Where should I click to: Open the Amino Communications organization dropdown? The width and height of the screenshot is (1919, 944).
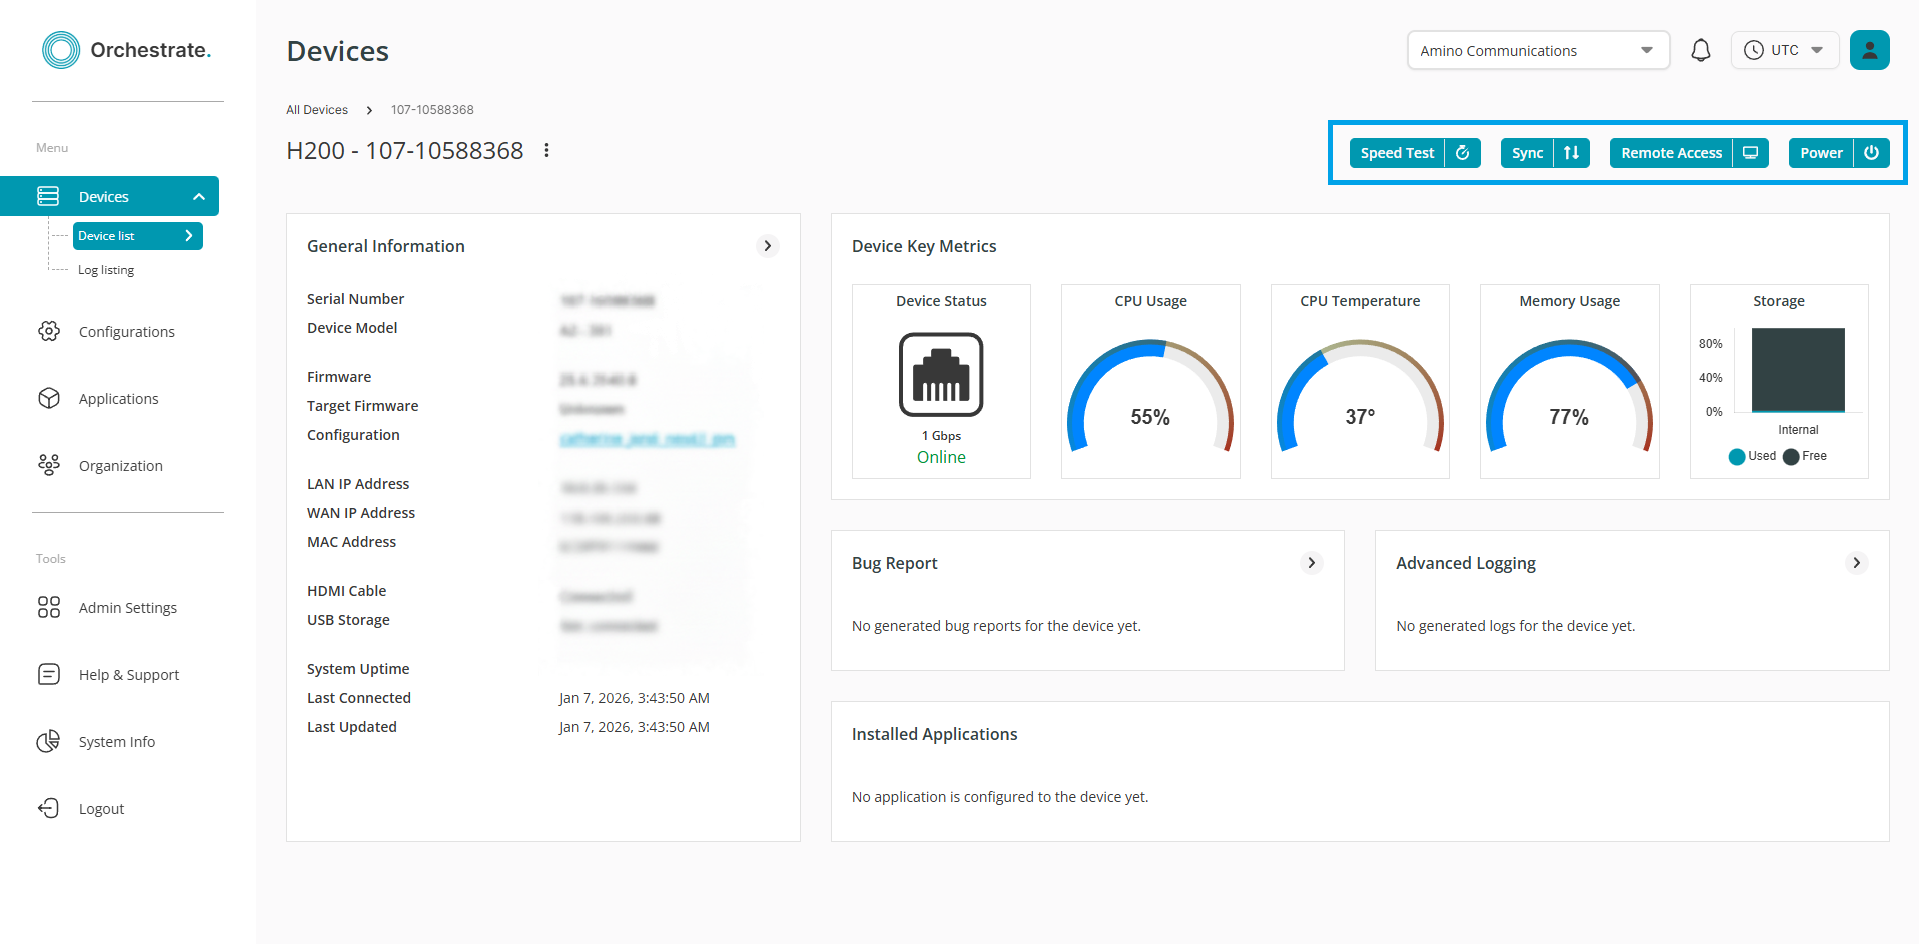pos(1538,50)
